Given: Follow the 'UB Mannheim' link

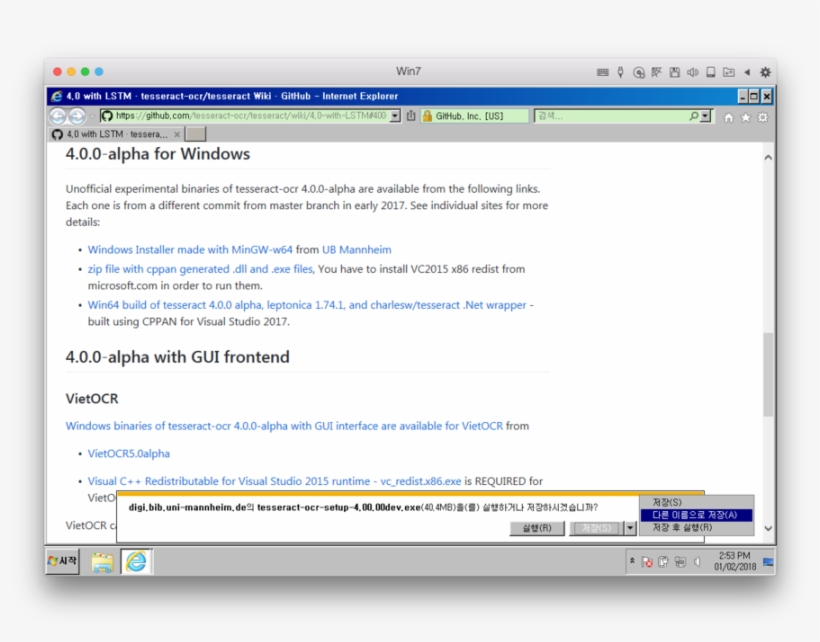Looking at the screenshot, I should coord(357,250).
